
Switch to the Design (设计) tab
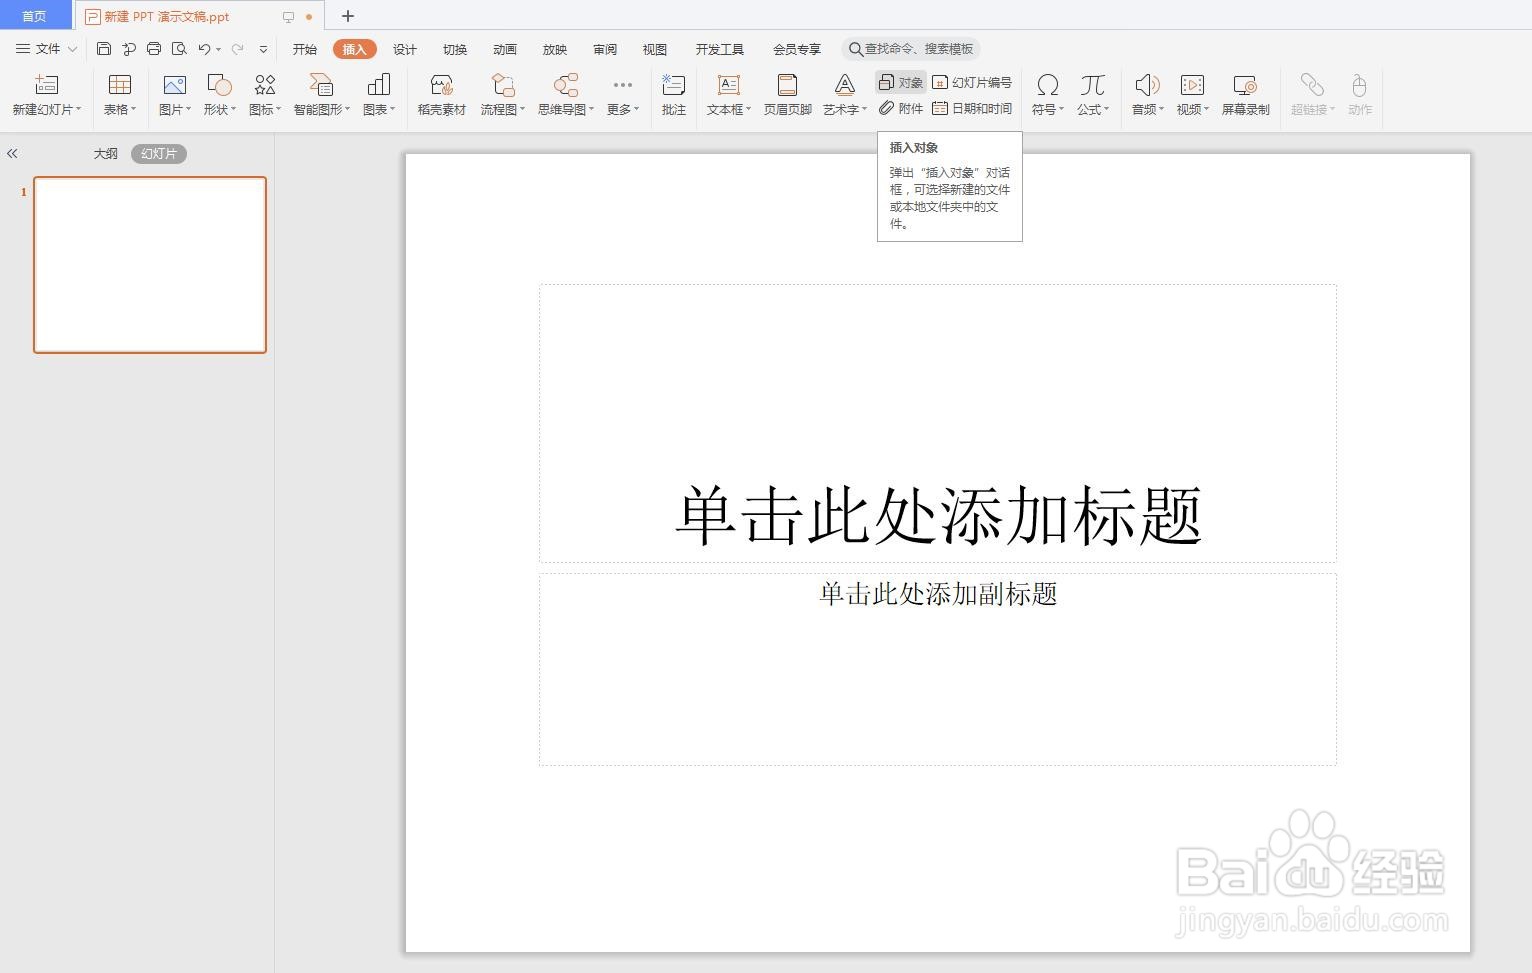405,49
